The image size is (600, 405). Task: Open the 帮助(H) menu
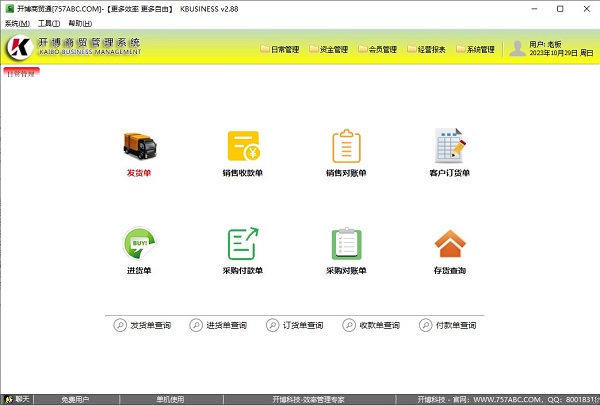tap(80, 23)
